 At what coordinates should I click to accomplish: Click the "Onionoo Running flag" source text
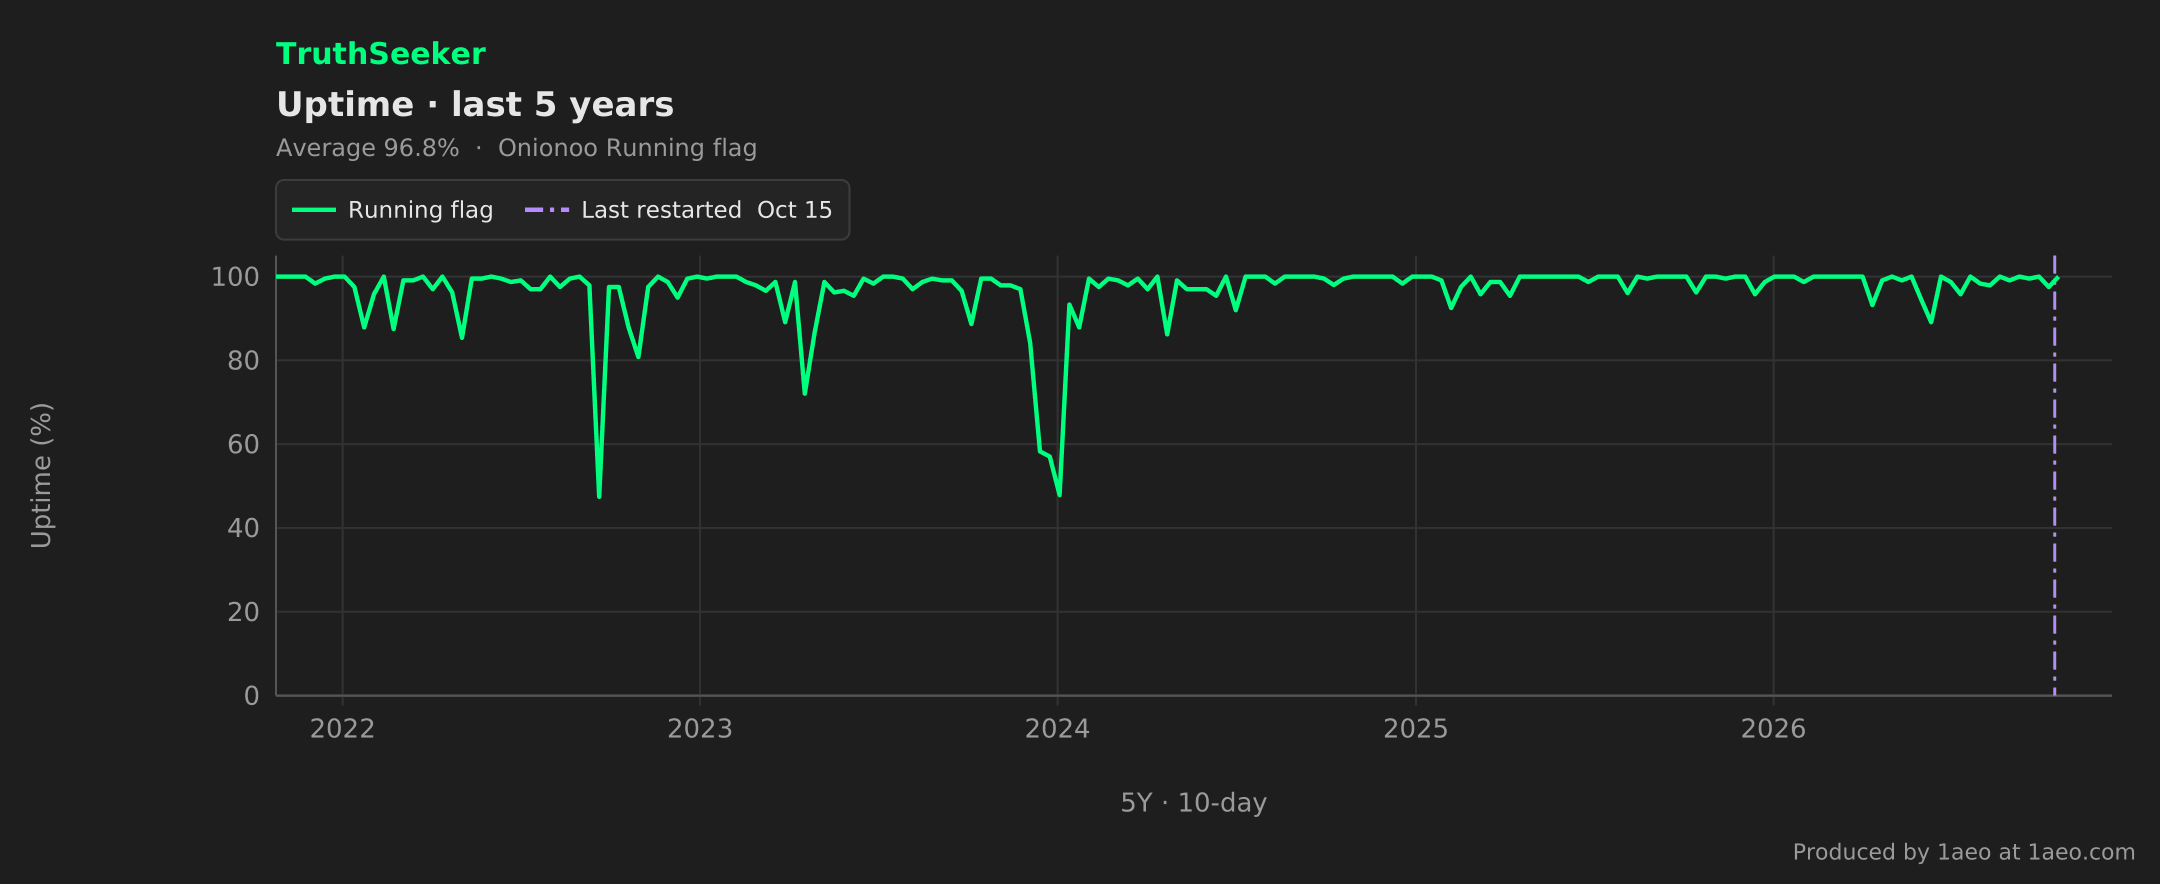627,148
